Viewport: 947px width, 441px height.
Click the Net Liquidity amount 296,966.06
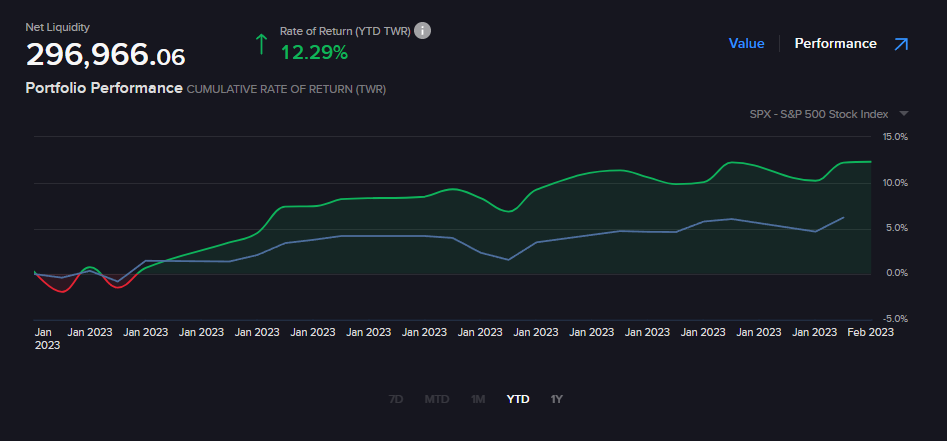105,54
